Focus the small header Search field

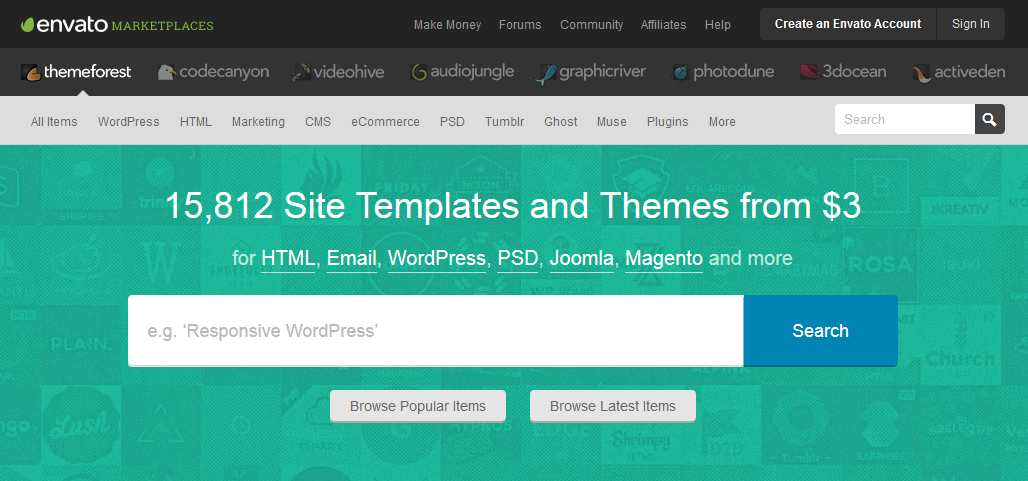tap(905, 119)
